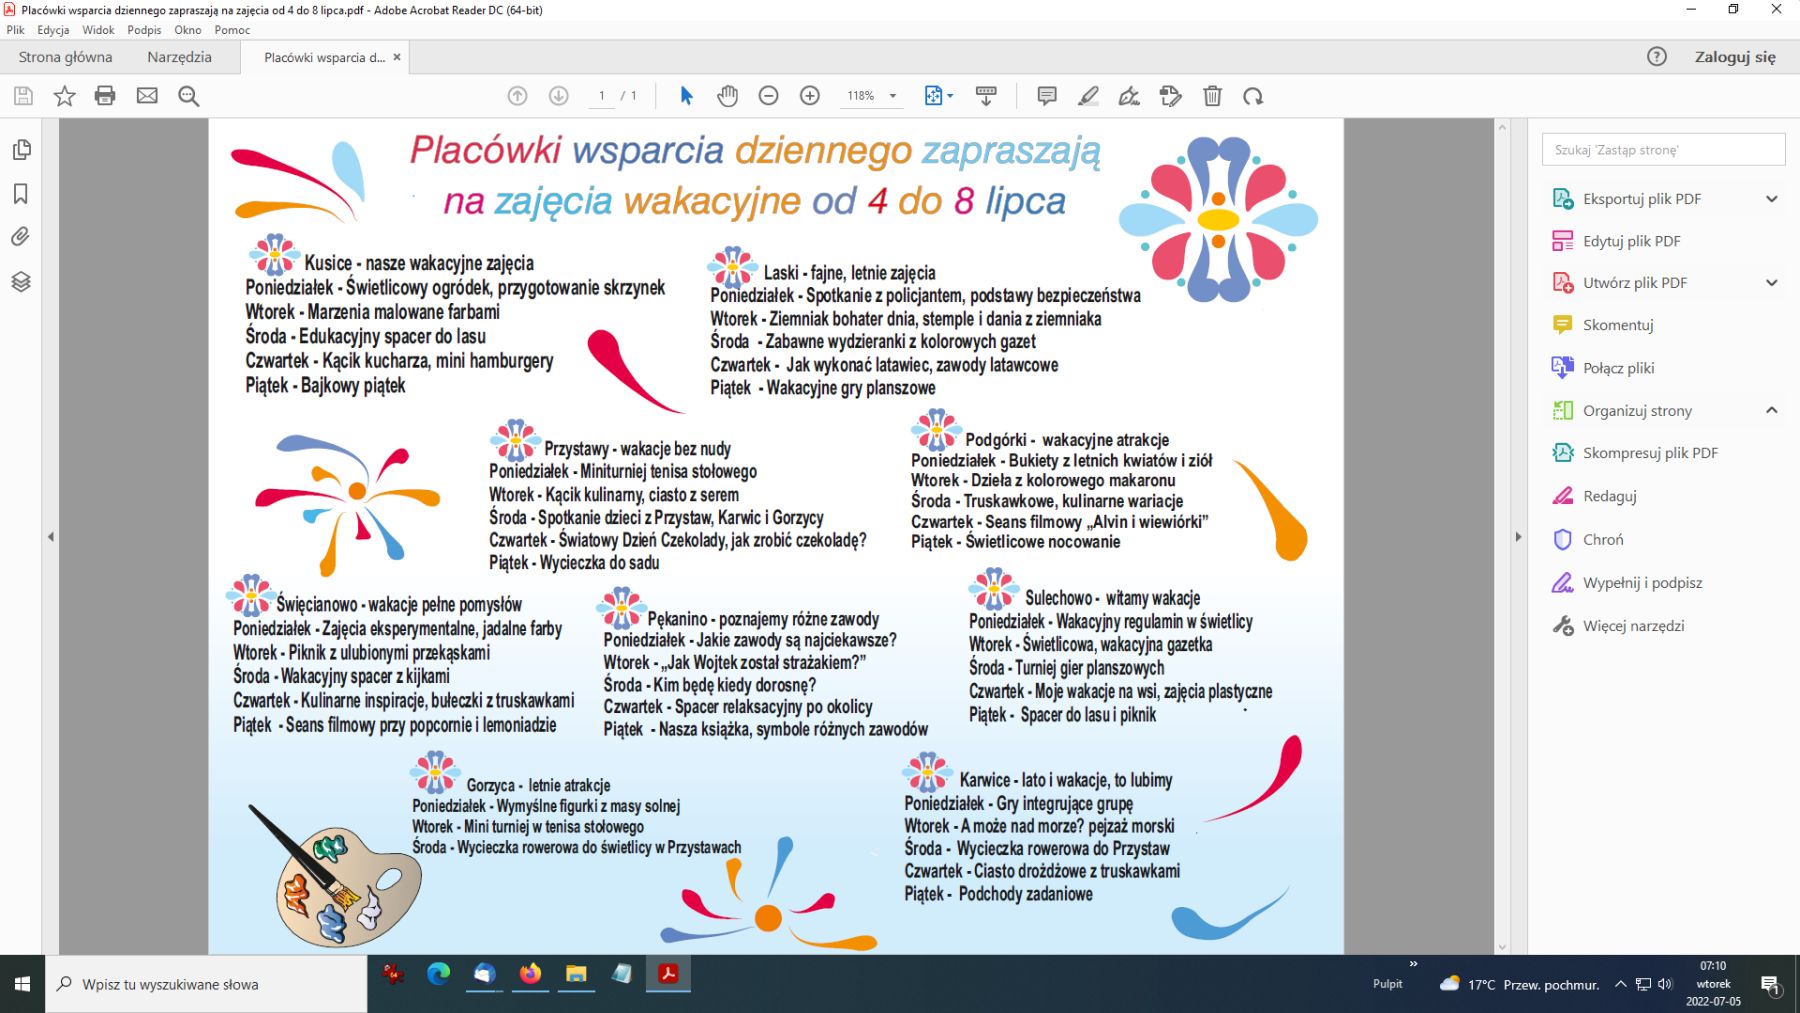Go to previous page arrow

pyautogui.click(x=517, y=96)
